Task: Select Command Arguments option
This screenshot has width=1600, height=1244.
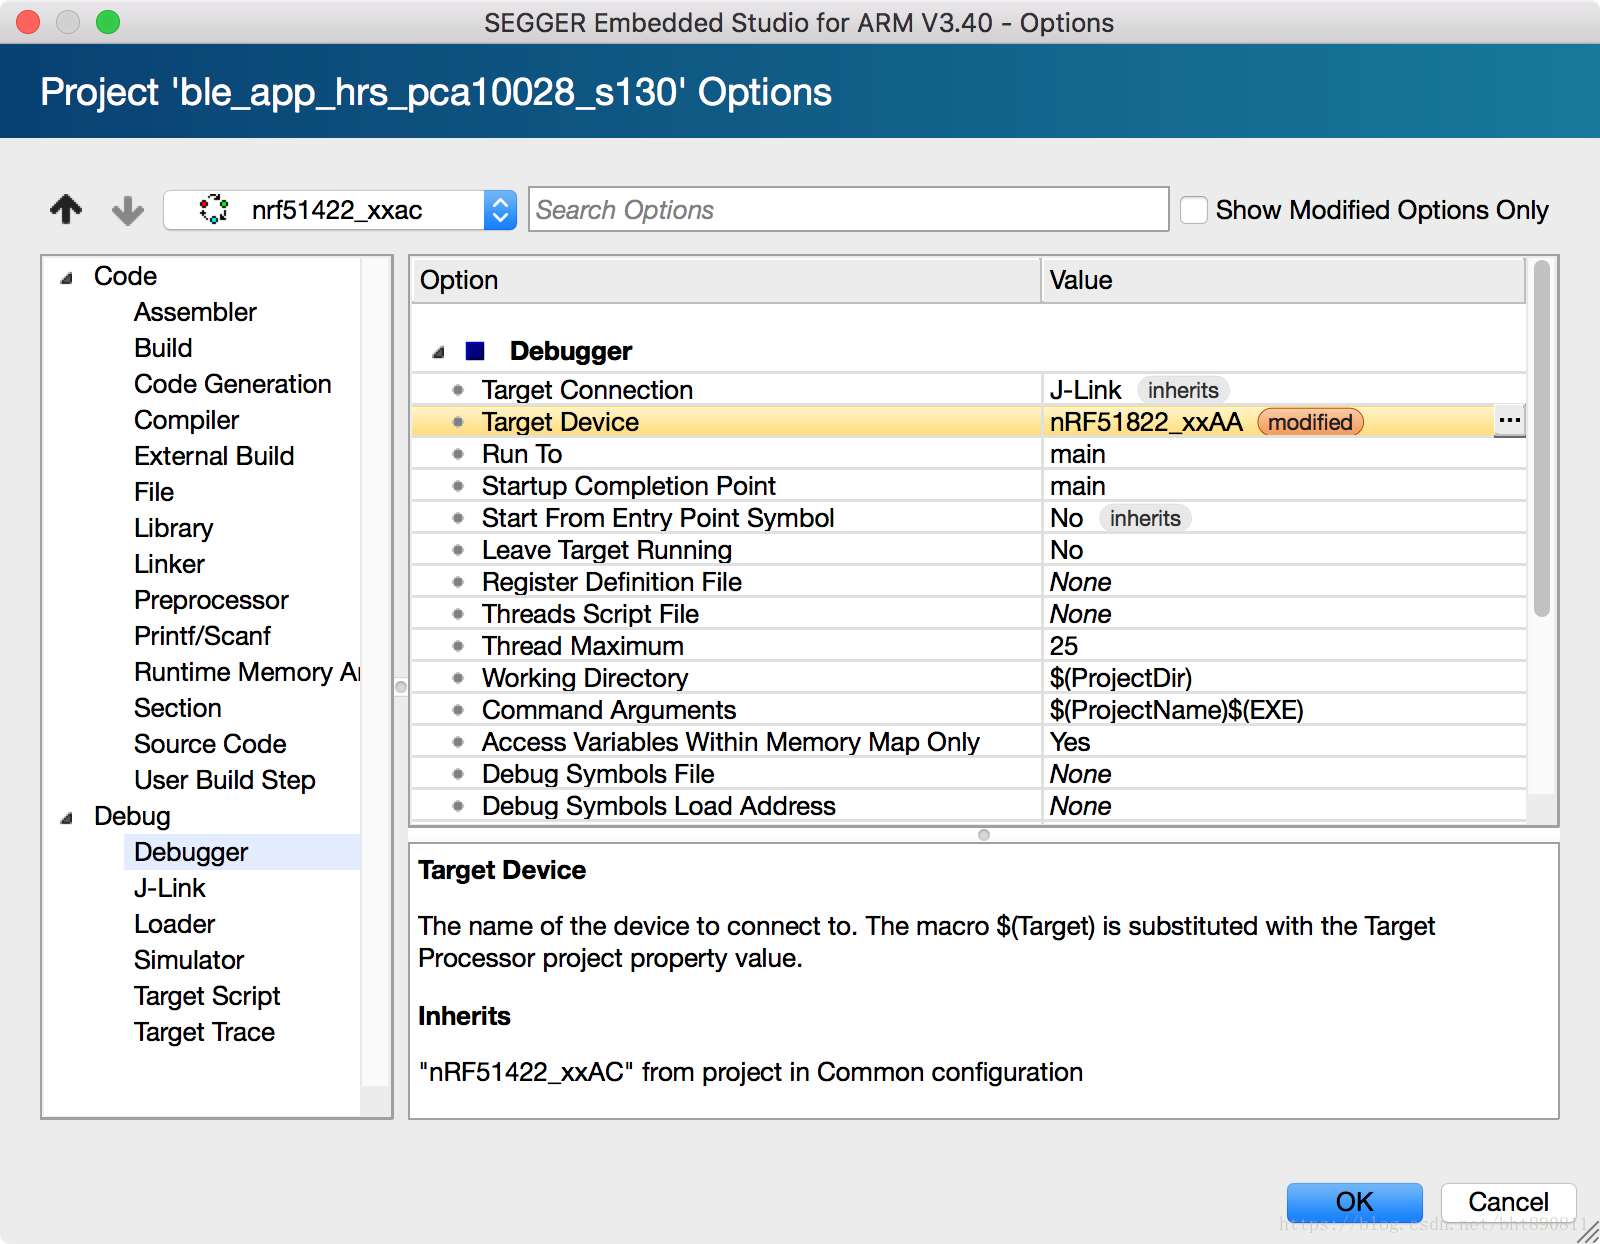Action: pyautogui.click(x=968, y=710)
